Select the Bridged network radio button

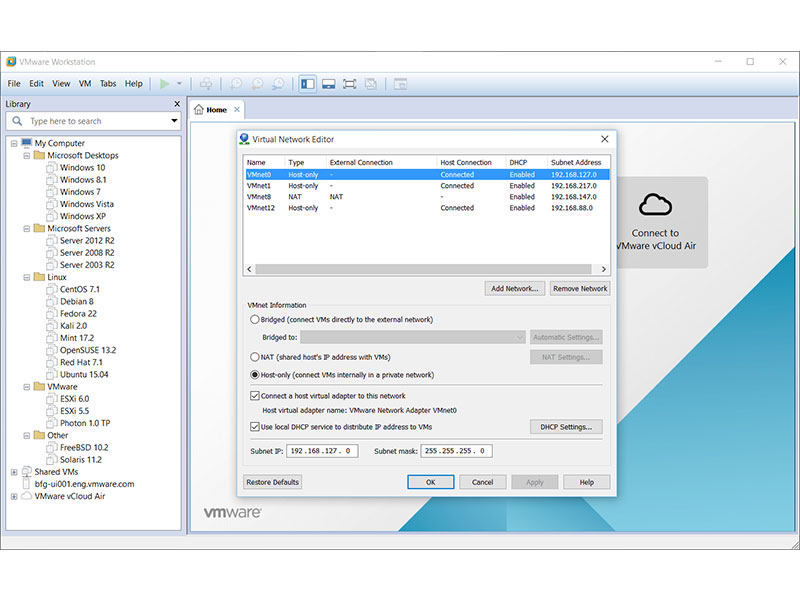pyautogui.click(x=255, y=319)
